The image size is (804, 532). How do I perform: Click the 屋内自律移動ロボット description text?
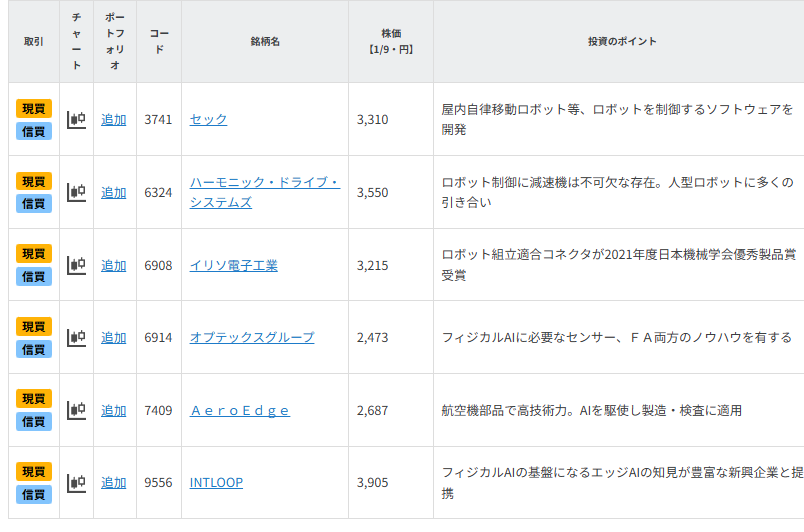tap(617, 119)
